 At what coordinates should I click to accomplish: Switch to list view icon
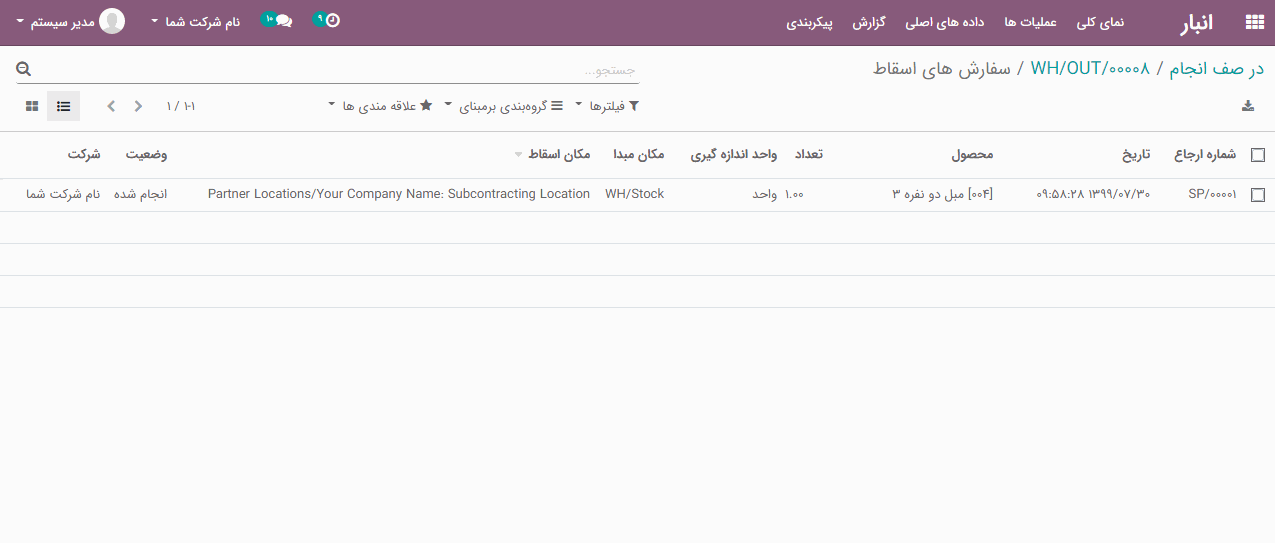(x=63, y=106)
